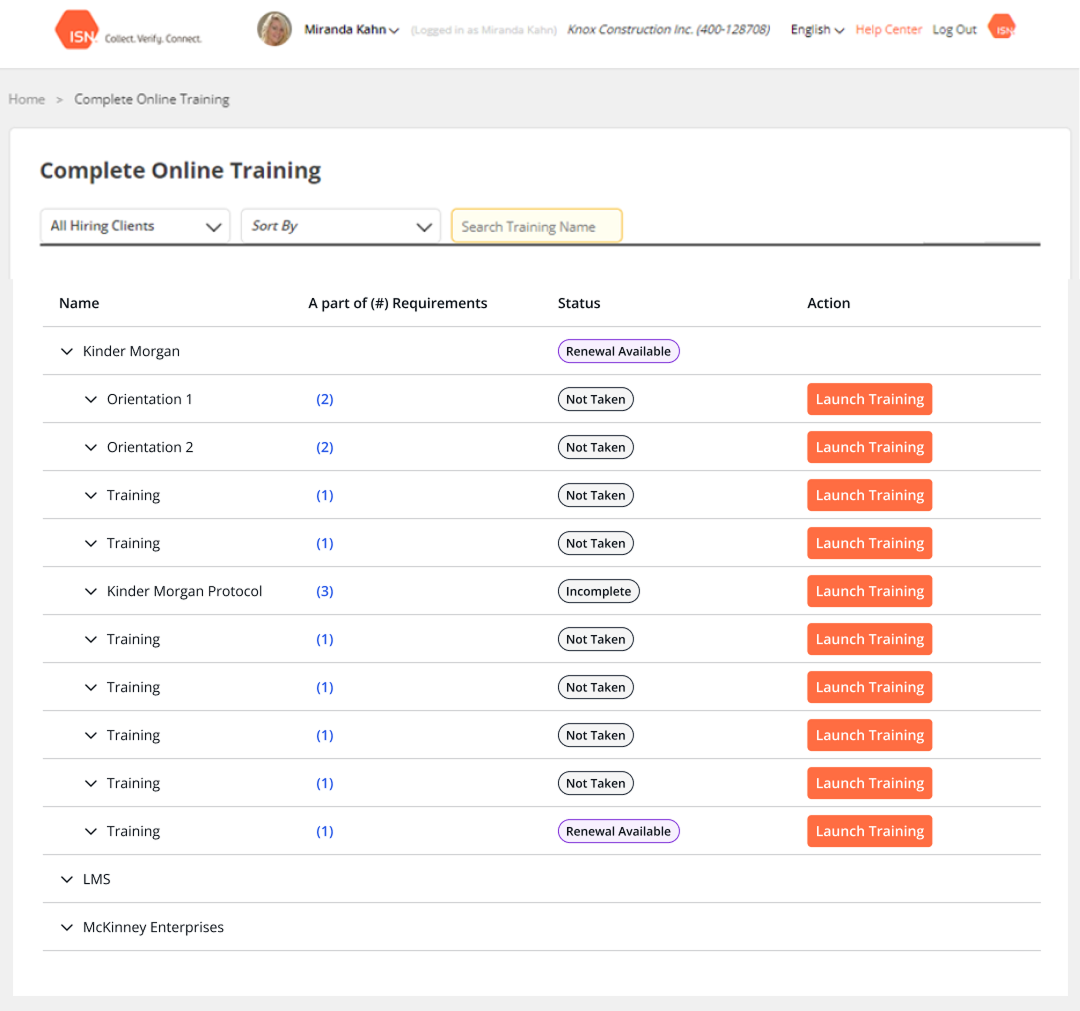The height and width of the screenshot is (1011, 1080).
Task: Open the (1) link in the Renewal Available Training row
Action: click(324, 831)
